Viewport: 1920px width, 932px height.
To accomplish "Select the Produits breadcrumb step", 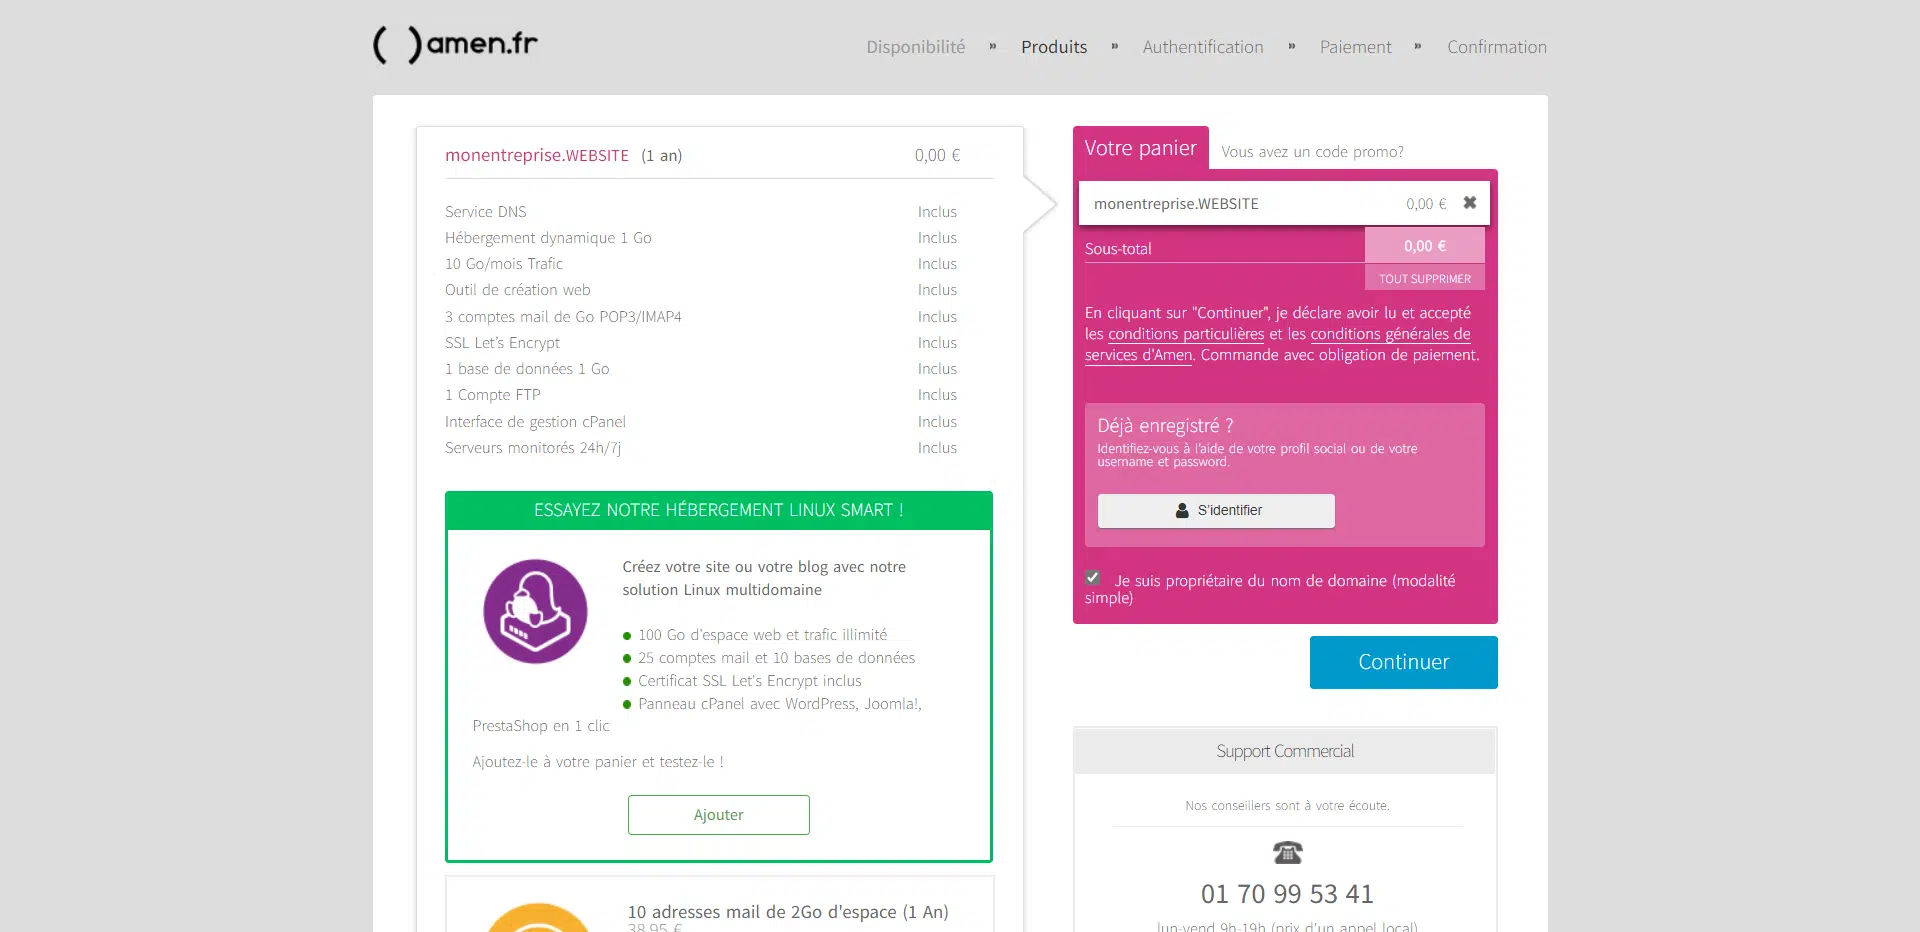I will click(x=1053, y=47).
